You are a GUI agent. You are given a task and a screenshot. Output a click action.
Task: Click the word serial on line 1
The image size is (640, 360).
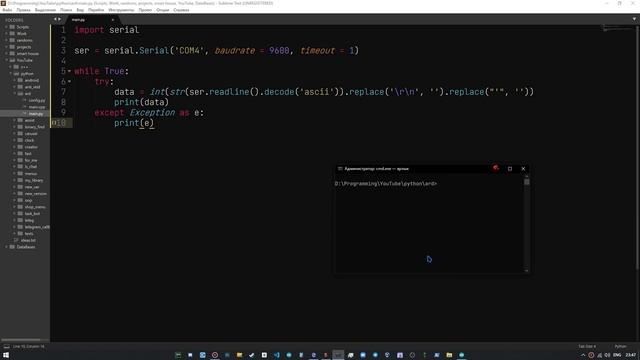[124, 30]
